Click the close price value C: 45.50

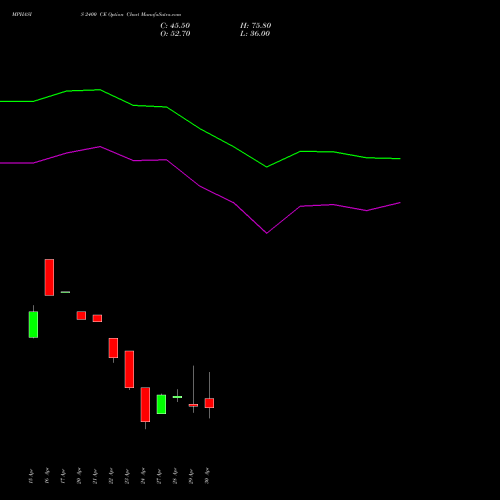pyautogui.click(x=175, y=26)
